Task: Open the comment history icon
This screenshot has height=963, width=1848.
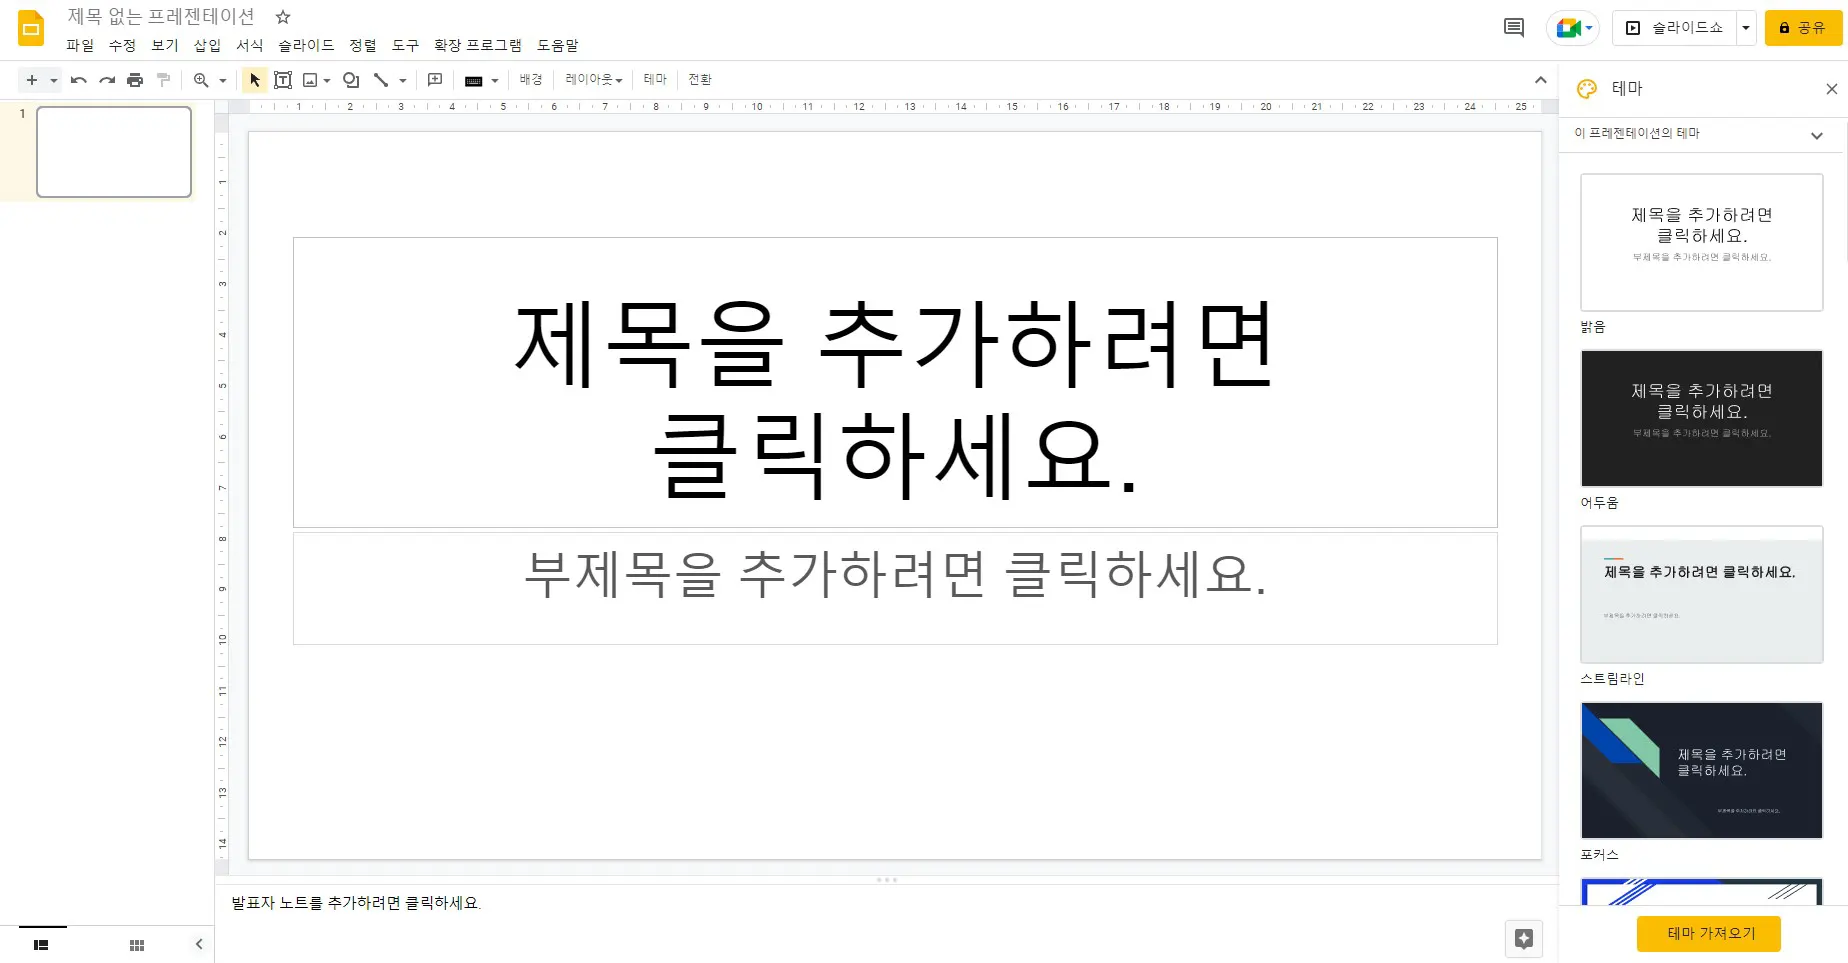Action: pyautogui.click(x=1514, y=28)
